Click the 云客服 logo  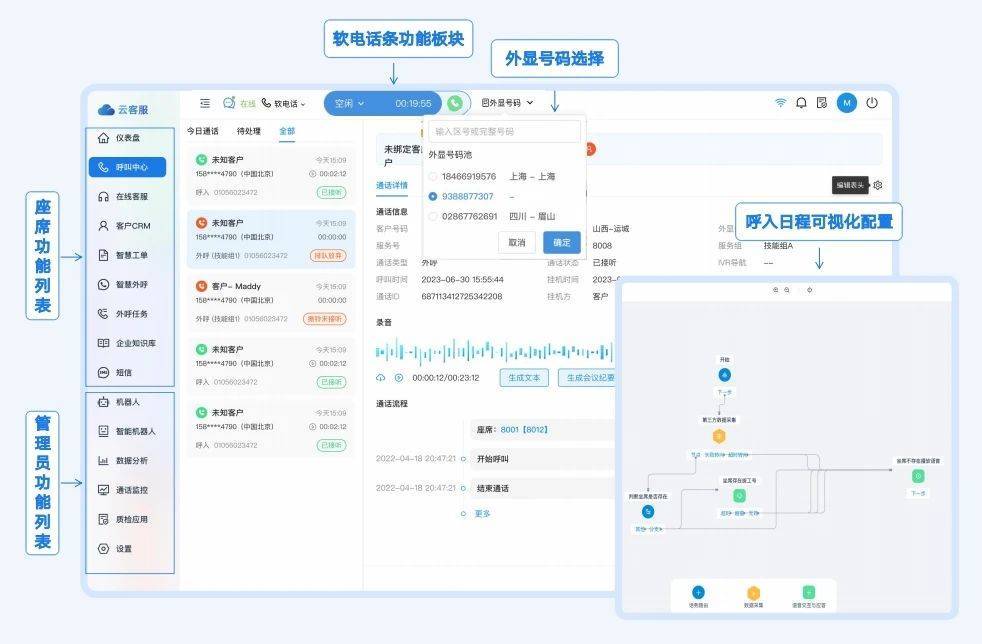(123, 110)
